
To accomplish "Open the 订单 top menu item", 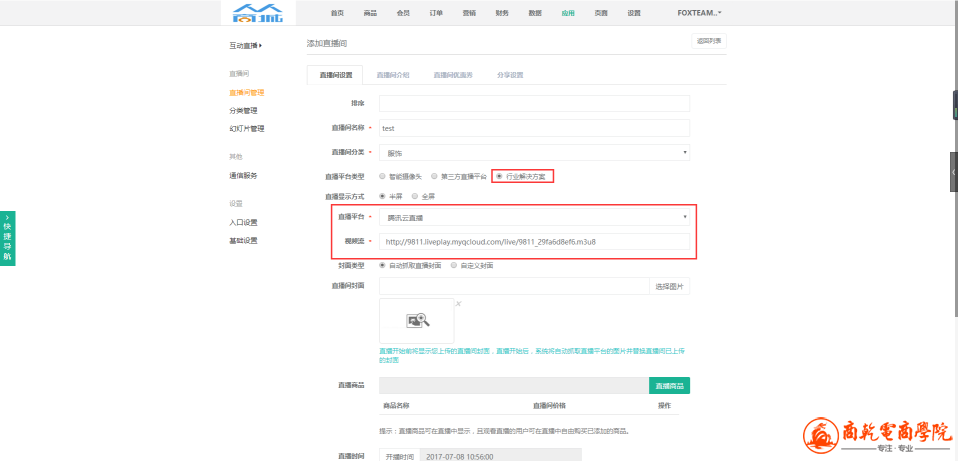I will tap(436, 13).
